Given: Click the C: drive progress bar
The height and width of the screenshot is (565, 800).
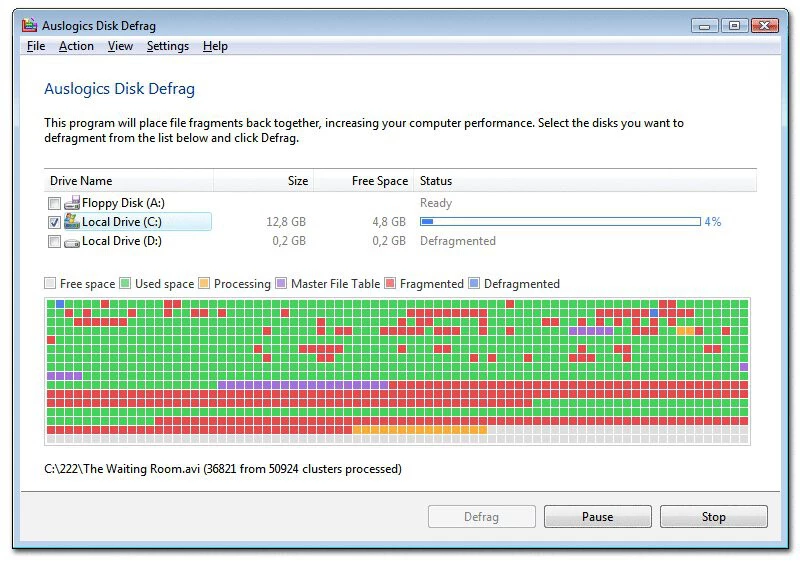Looking at the screenshot, I should [x=560, y=222].
